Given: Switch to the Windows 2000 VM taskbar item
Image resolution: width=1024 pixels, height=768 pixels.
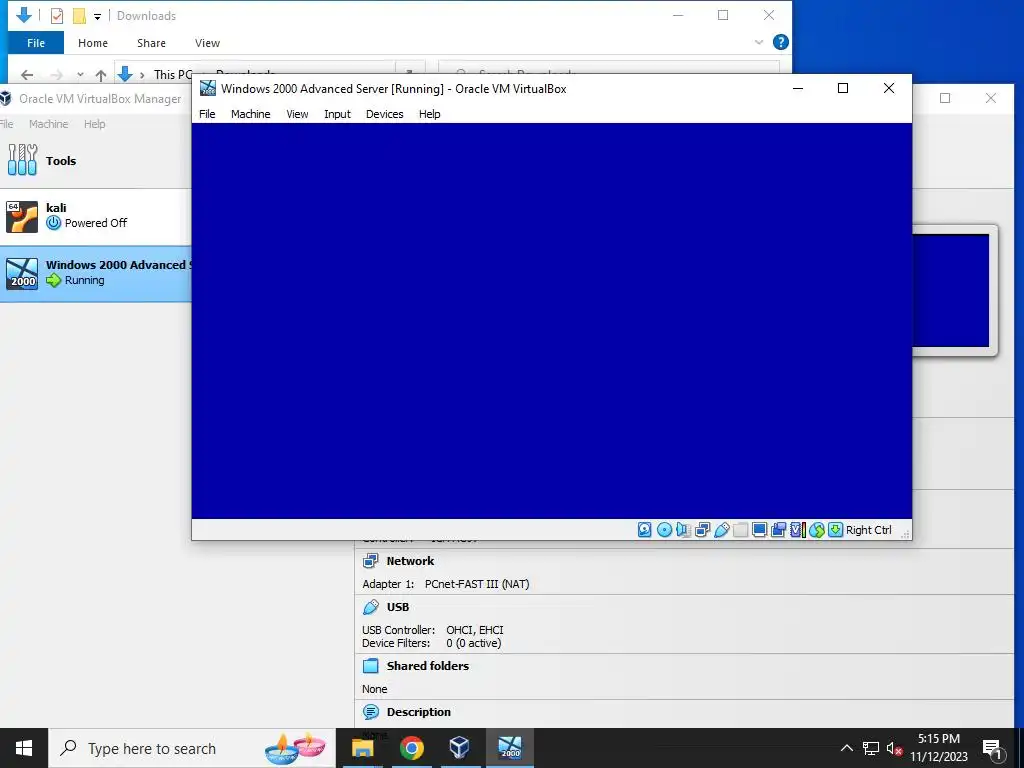Looking at the screenshot, I should (x=510, y=748).
